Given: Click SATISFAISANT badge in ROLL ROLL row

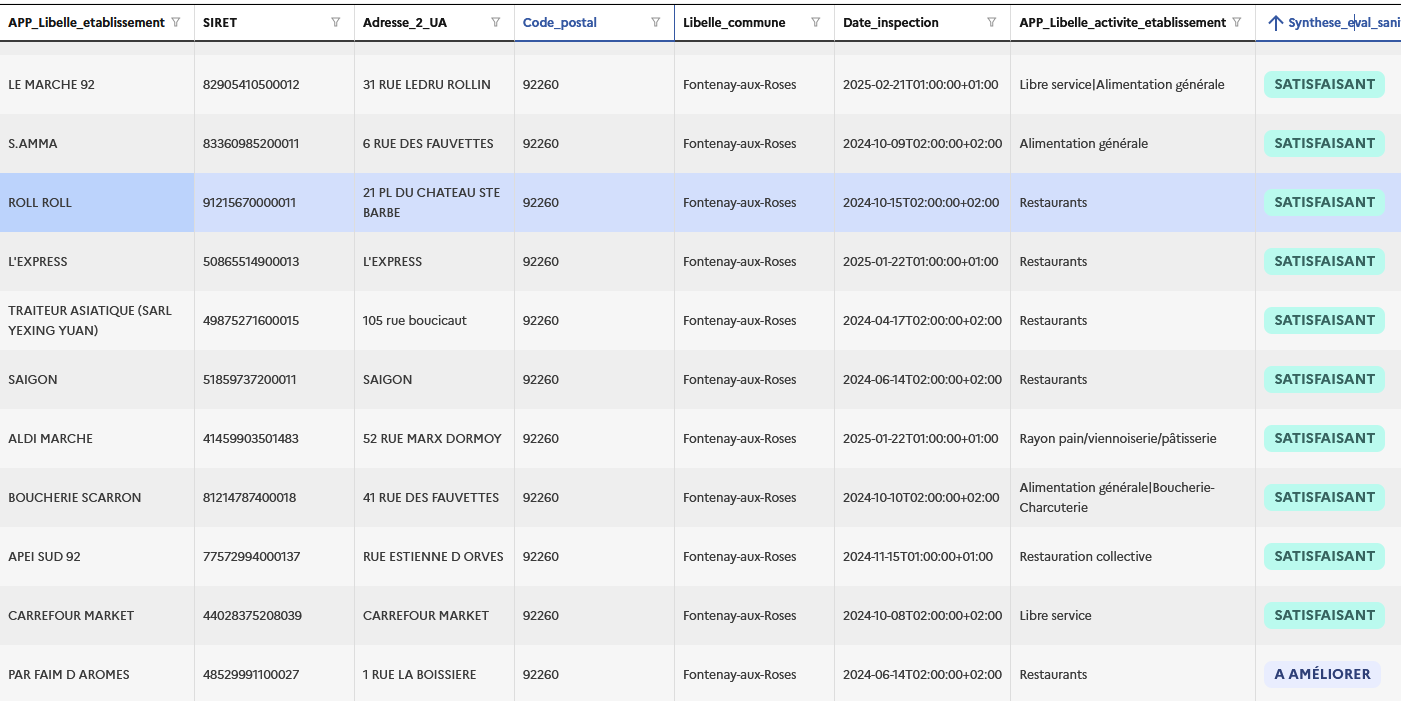Looking at the screenshot, I should (x=1324, y=202).
